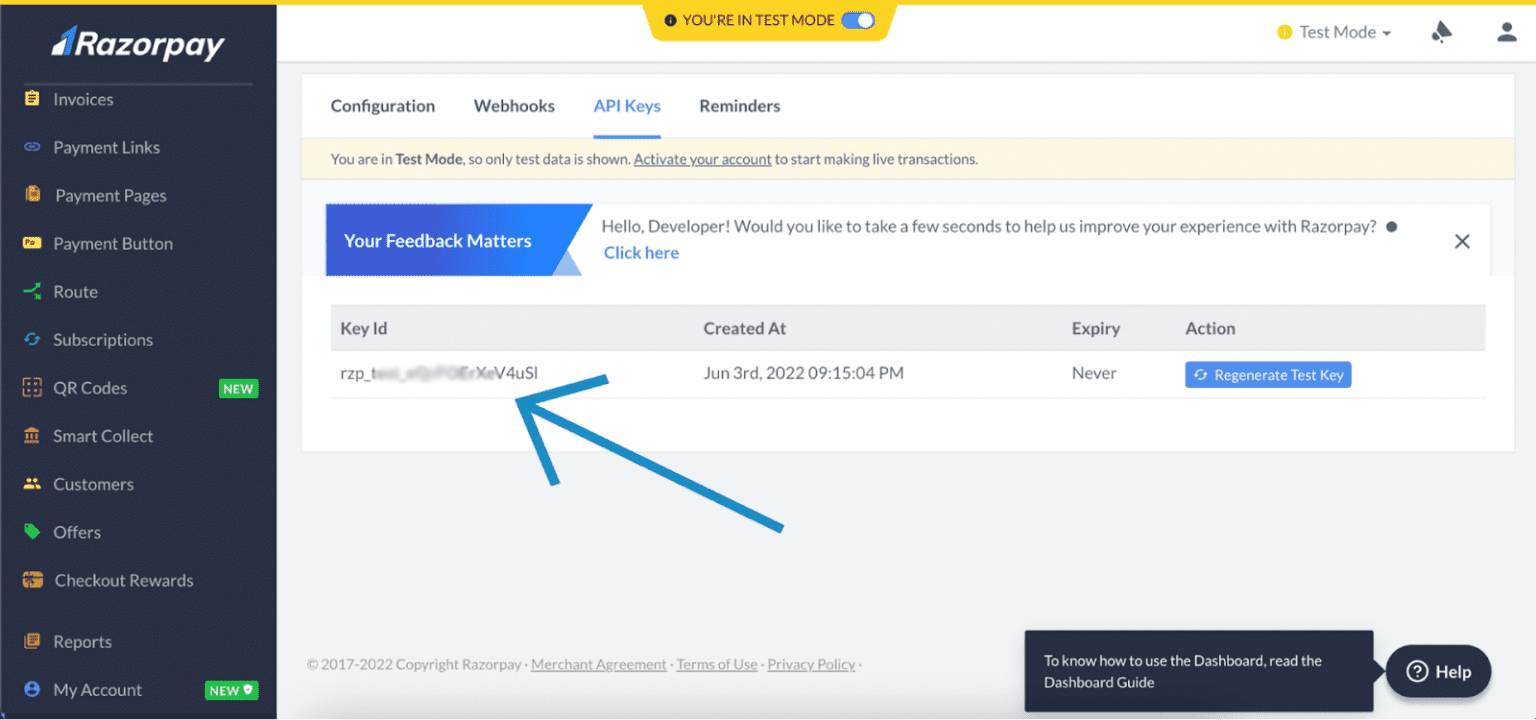Click the Checkout Rewards icon
The width and height of the screenshot is (1536, 720).
pos(33,580)
